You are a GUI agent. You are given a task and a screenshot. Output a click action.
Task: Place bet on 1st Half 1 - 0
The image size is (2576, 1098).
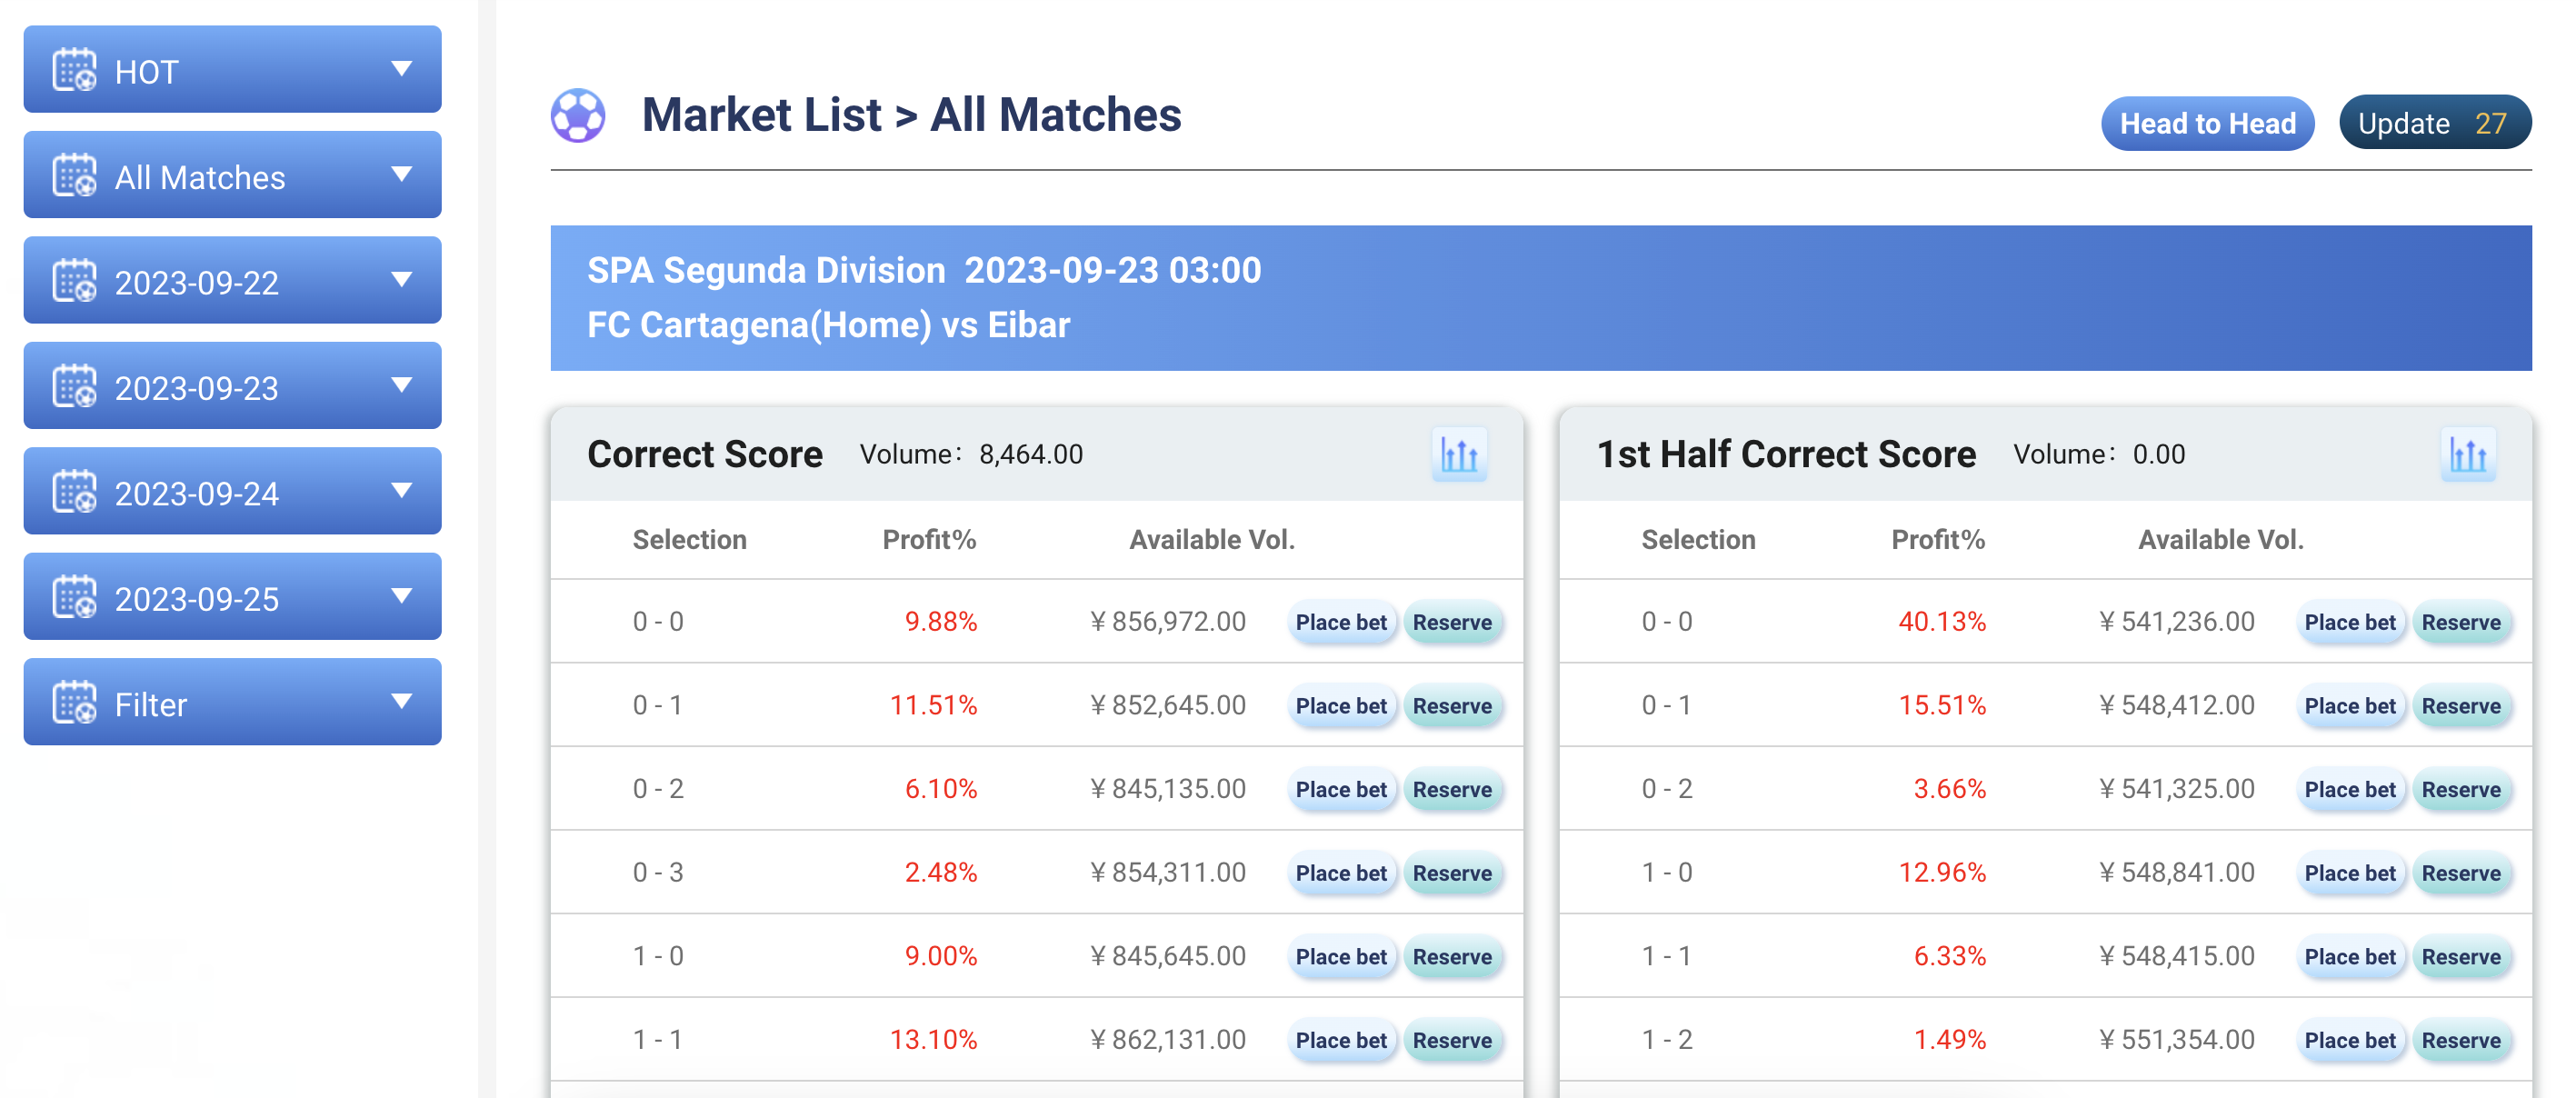[x=2349, y=873]
